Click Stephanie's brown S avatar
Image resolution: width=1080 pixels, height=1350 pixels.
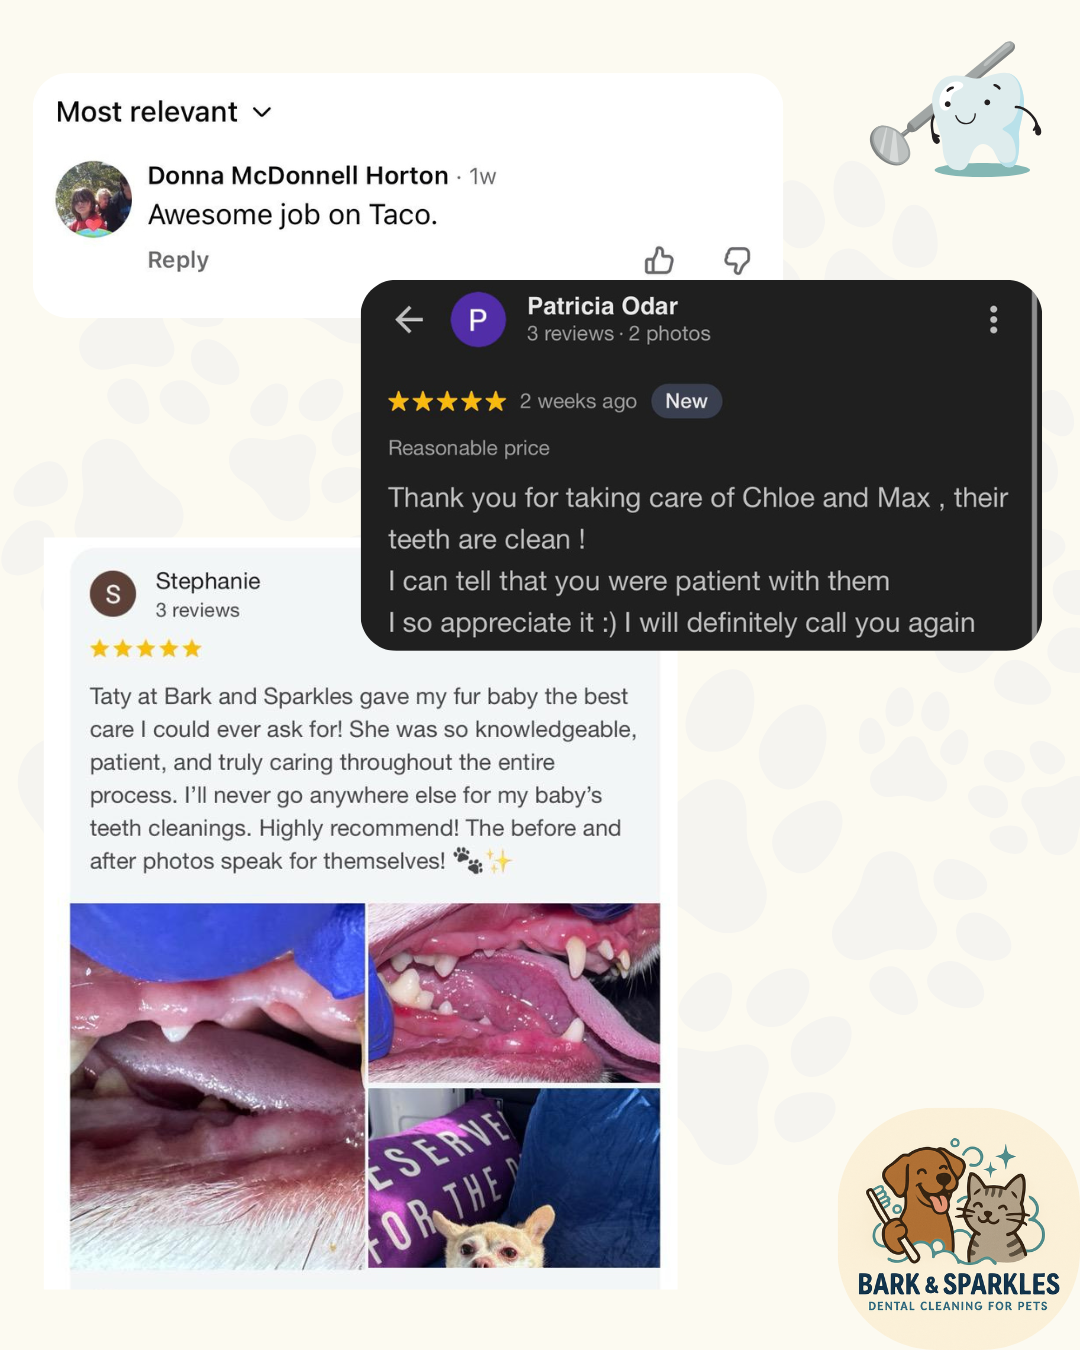[x=113, y=594]
